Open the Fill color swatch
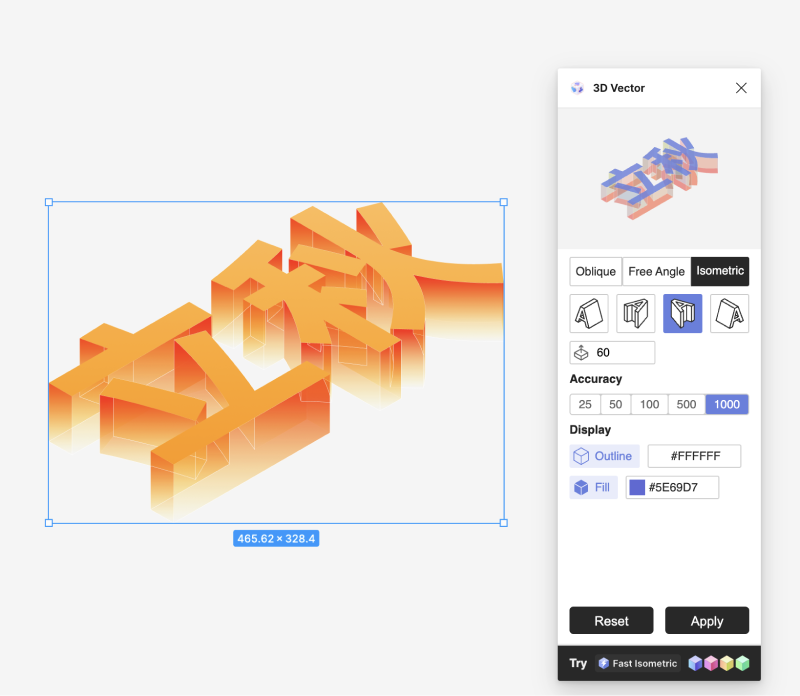 [637, 487]
